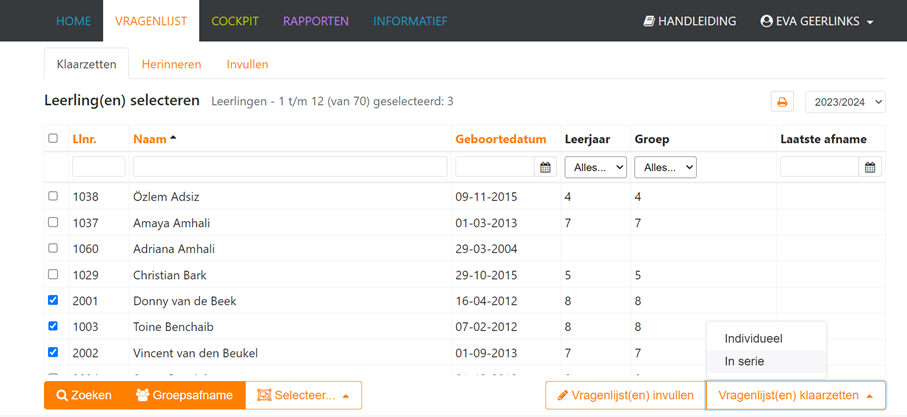
Task: Click student number 1038
Action: pyautogui.click(x=86, y=197)
